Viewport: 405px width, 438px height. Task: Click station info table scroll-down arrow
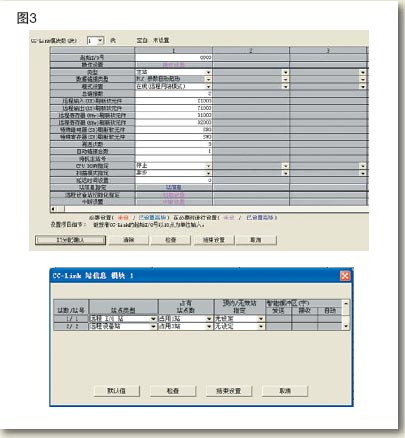[346, 326]
